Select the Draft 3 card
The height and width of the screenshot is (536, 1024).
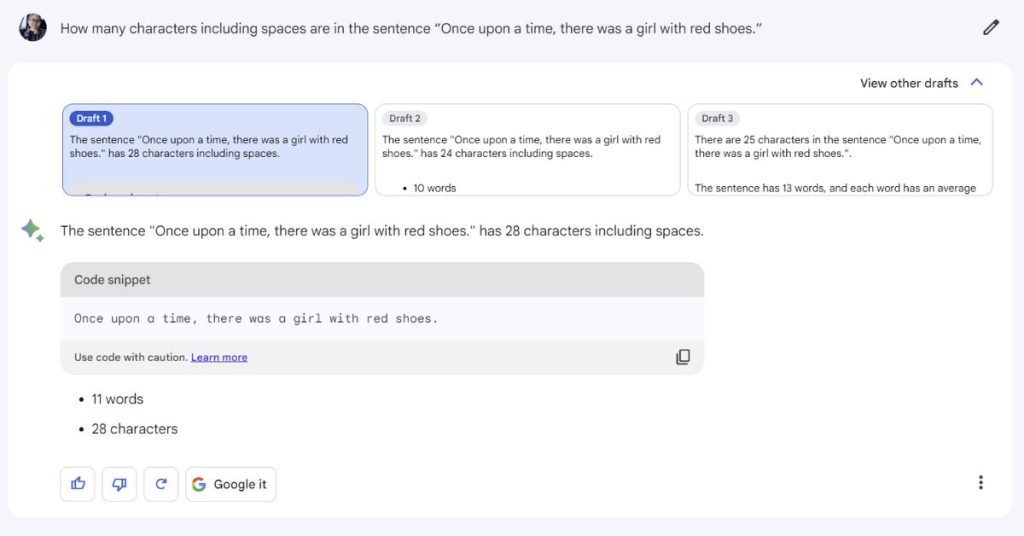pyautogui.click(x=840, y=150)
